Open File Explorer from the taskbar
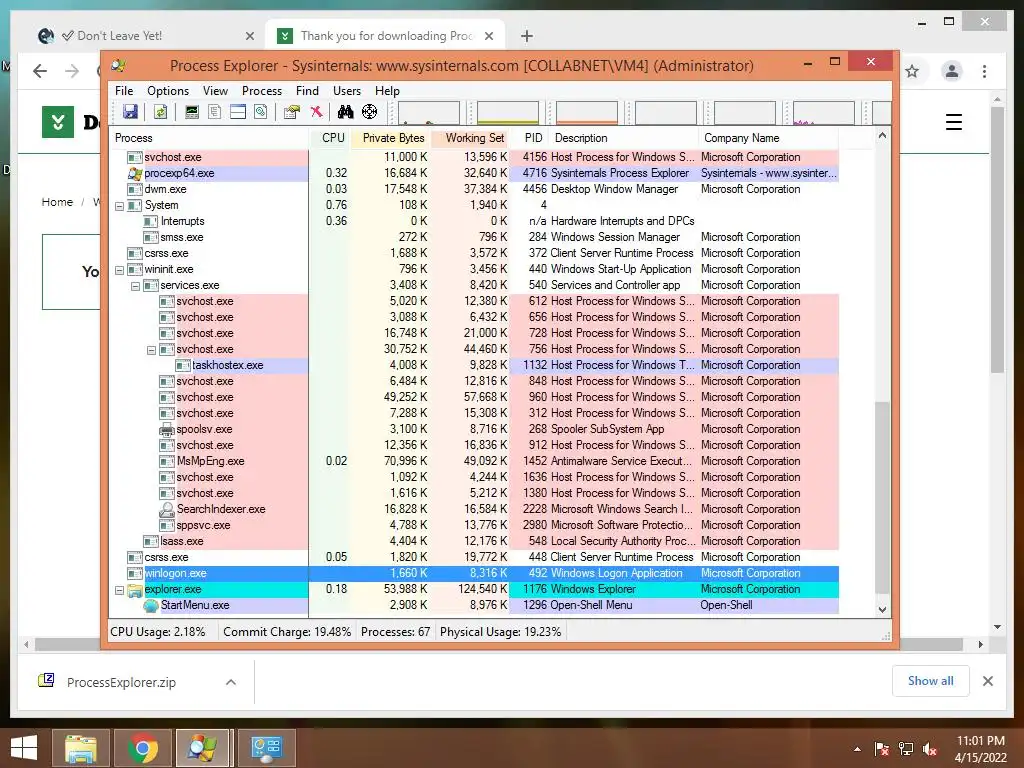The image size is (1024, 768). [80, 748]
